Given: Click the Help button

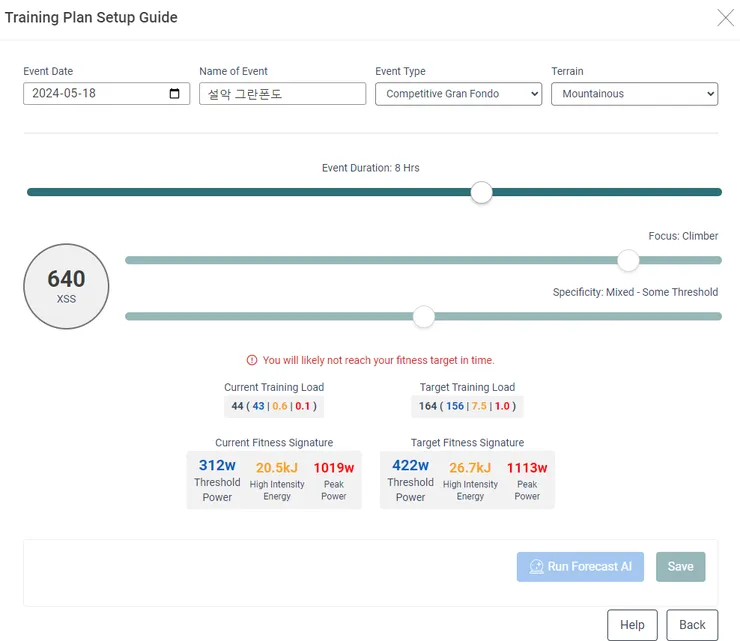Looking at the screenshot, I should tap(632, 625).
